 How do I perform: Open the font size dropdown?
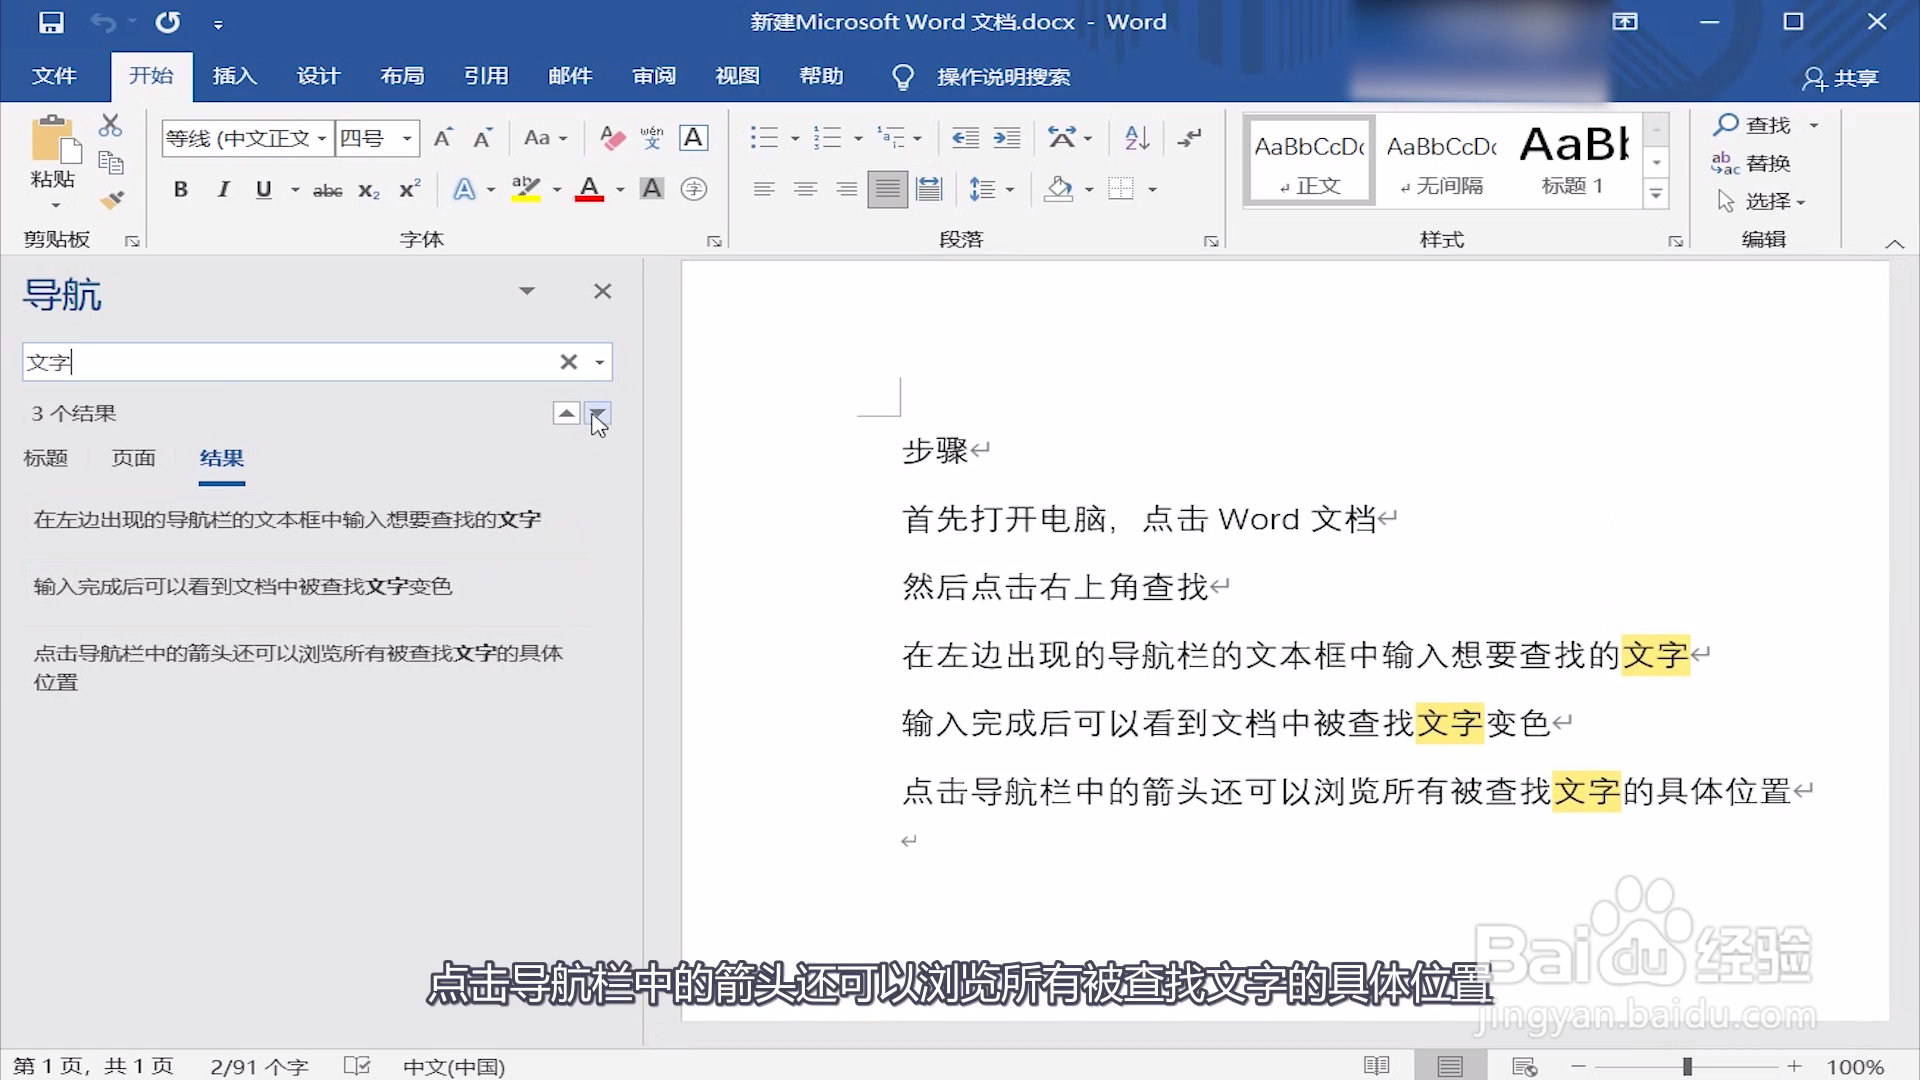(x=407, y=138)
